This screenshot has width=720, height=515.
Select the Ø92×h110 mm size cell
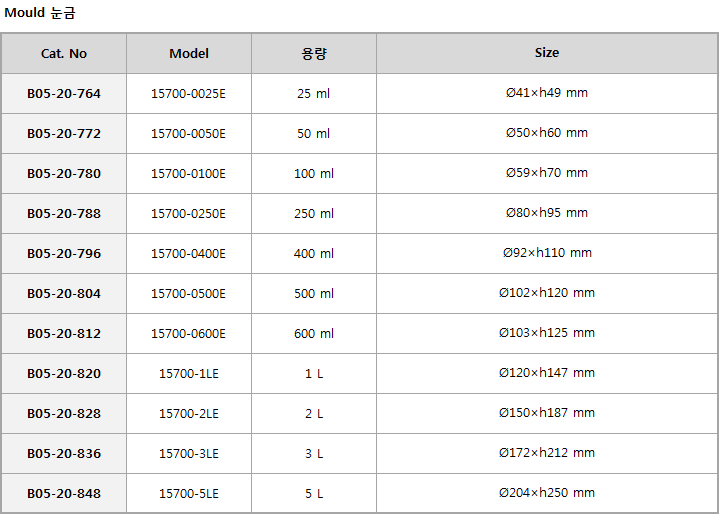[x=547, y=253]
